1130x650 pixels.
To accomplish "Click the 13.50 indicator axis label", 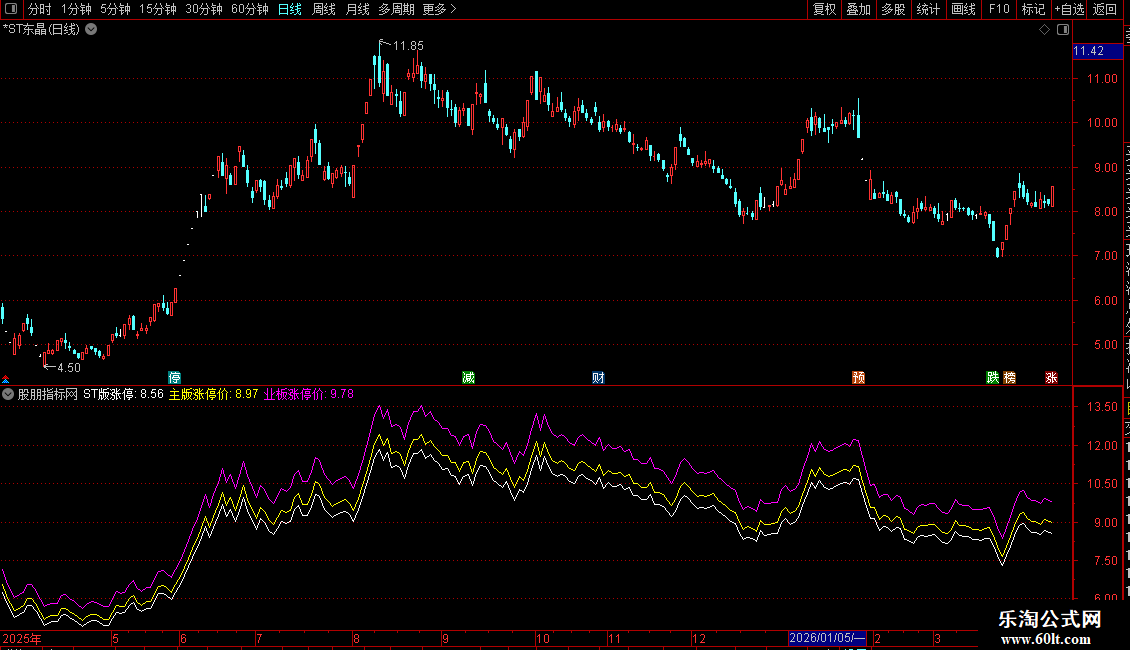I will pyautogui.click(x=1102, y=407).
